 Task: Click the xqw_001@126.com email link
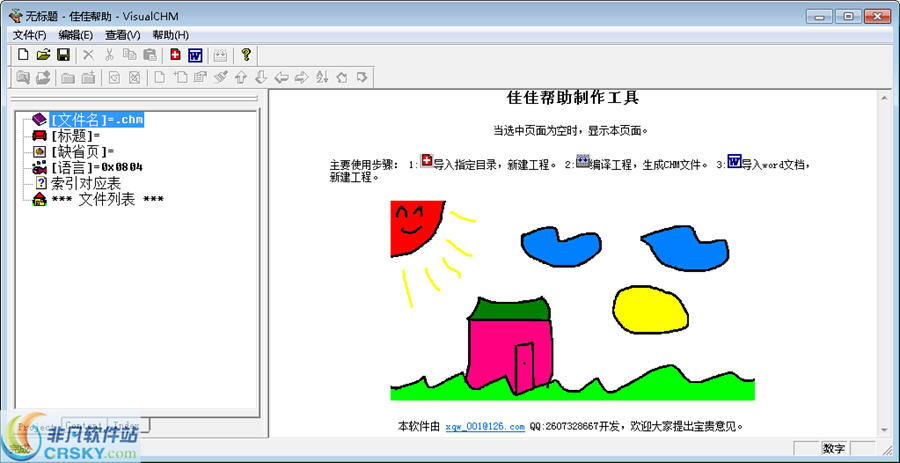485,426
